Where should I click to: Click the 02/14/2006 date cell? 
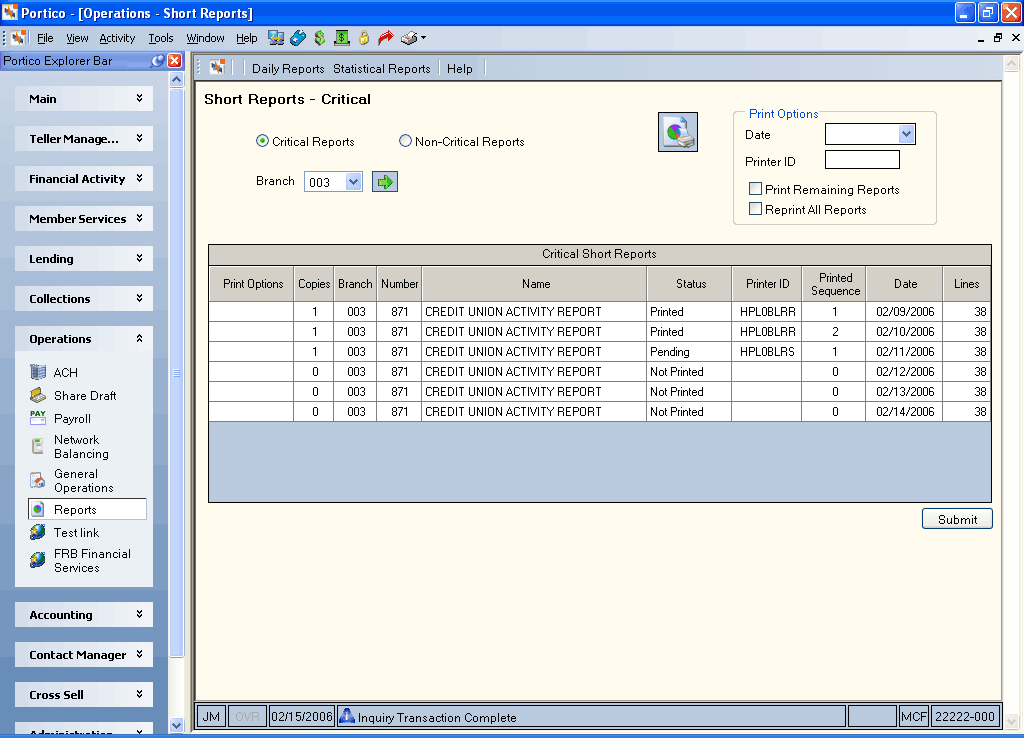(x=904, y=411)
